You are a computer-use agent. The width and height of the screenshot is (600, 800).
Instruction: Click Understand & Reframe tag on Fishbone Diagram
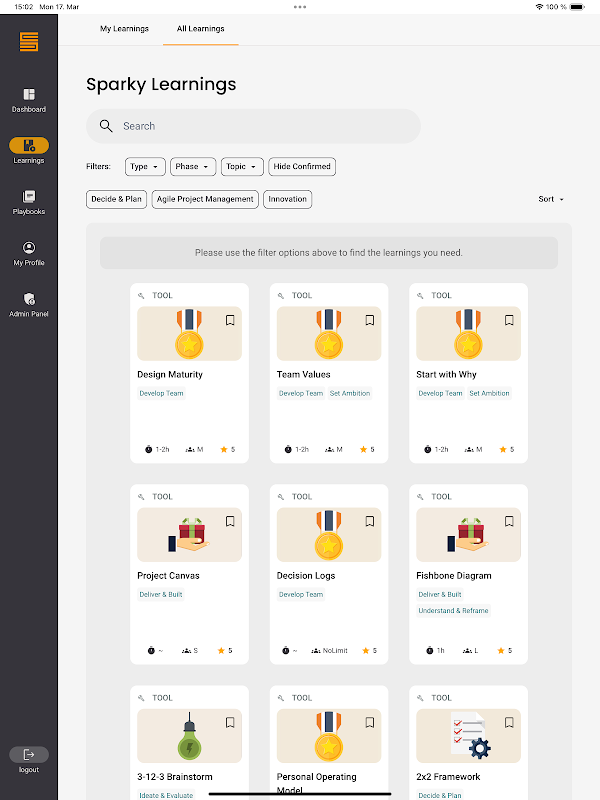click(x=454, y=611)
